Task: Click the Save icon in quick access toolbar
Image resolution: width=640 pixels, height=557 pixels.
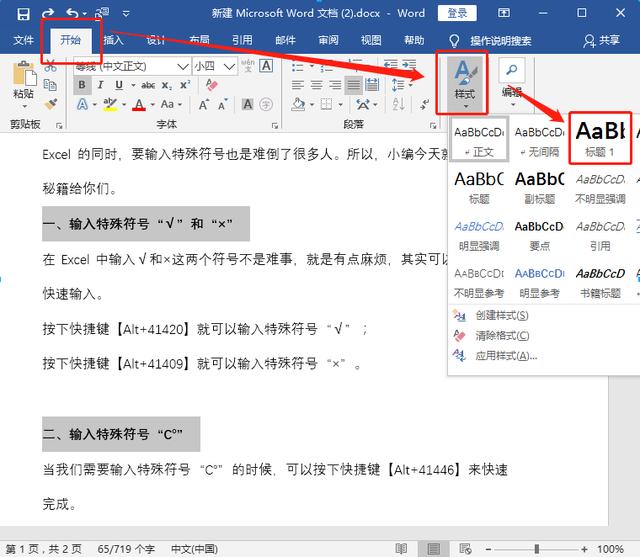Action: point(23,14)
